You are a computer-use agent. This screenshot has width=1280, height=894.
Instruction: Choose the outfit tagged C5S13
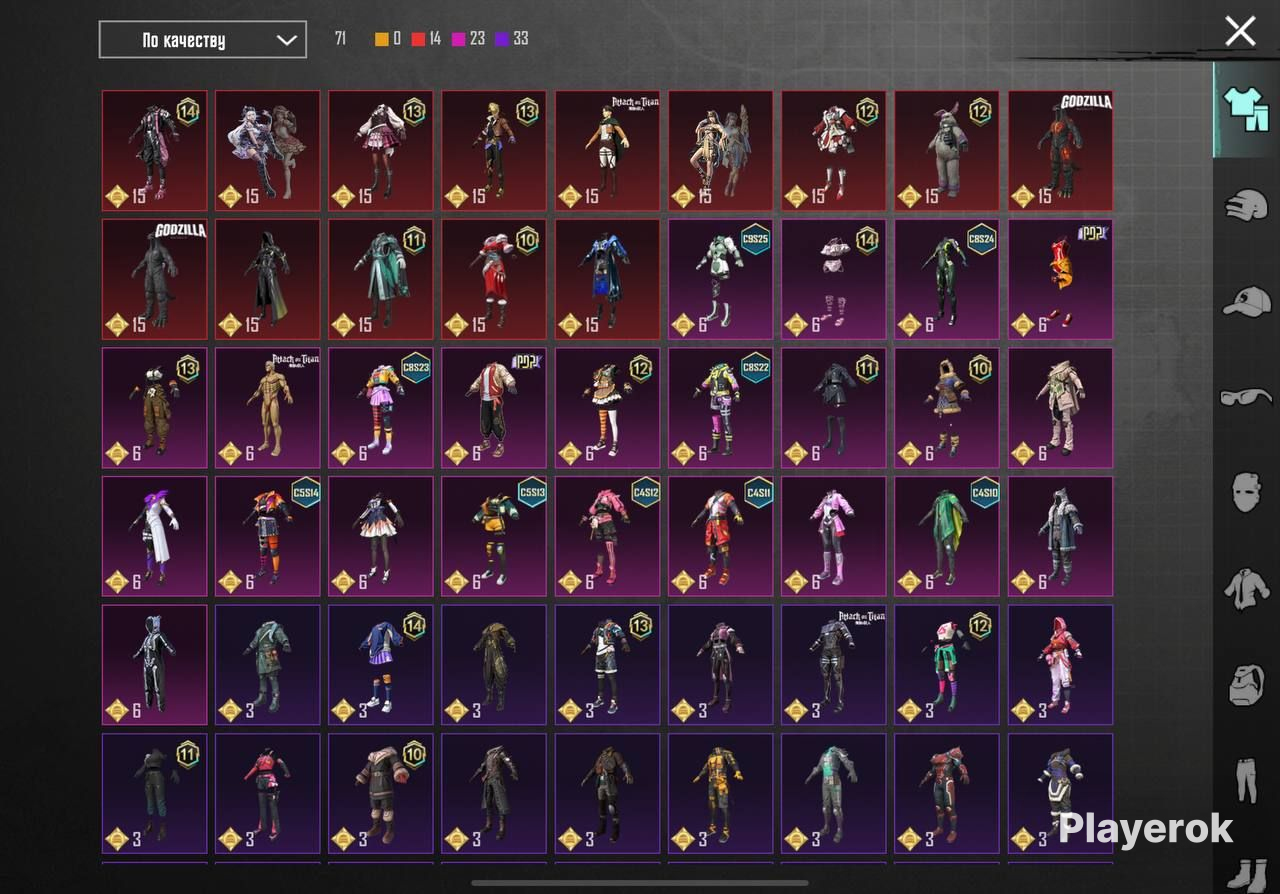494,536
